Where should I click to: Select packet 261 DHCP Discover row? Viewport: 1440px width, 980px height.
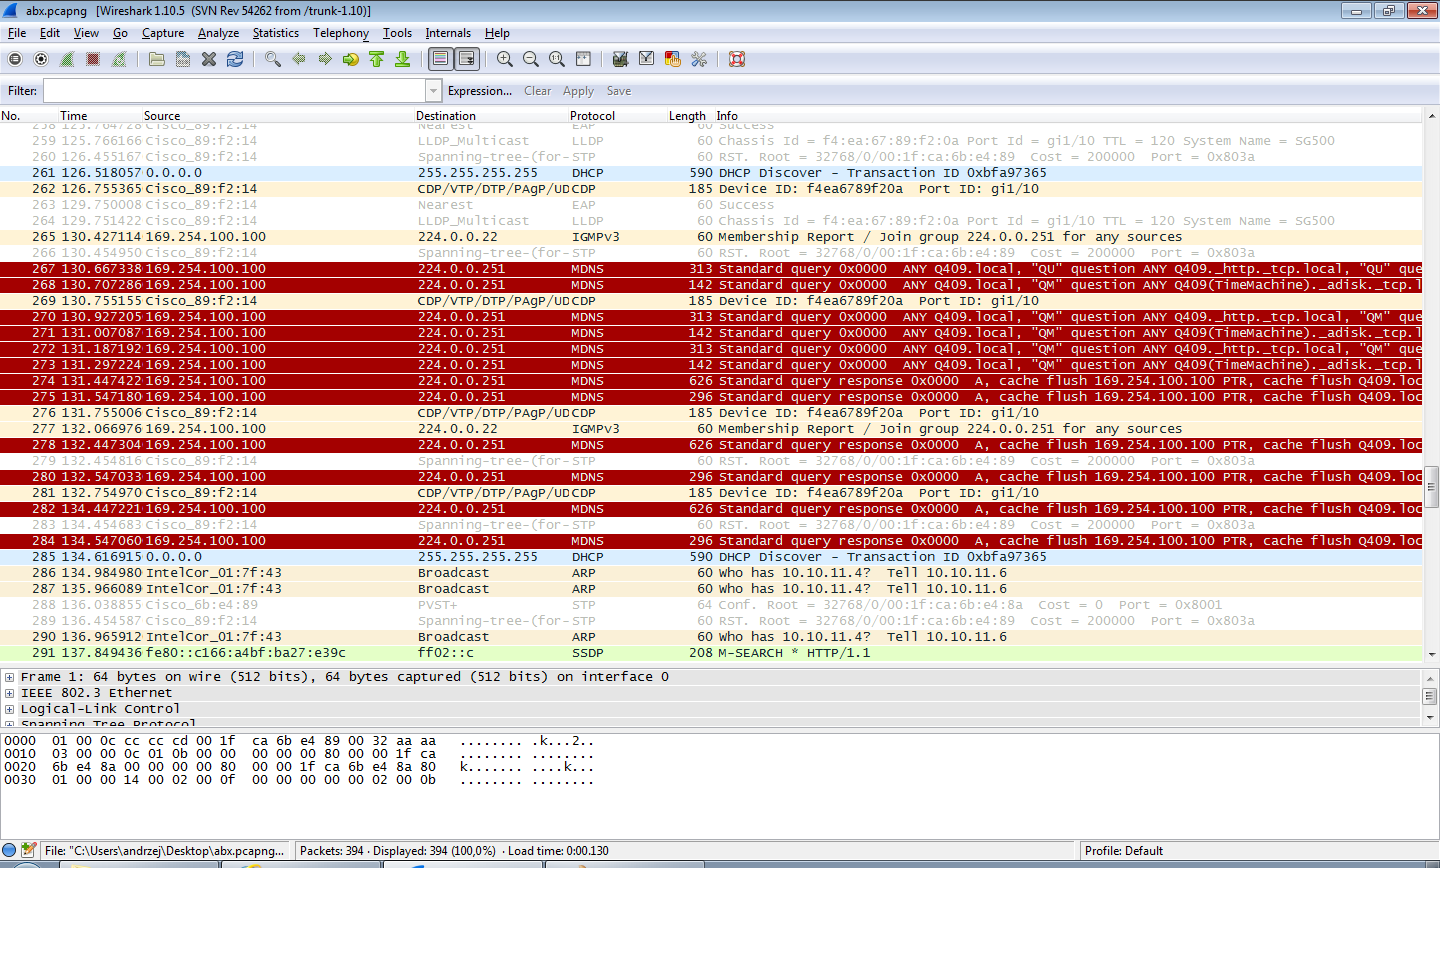tap(711, 173)
